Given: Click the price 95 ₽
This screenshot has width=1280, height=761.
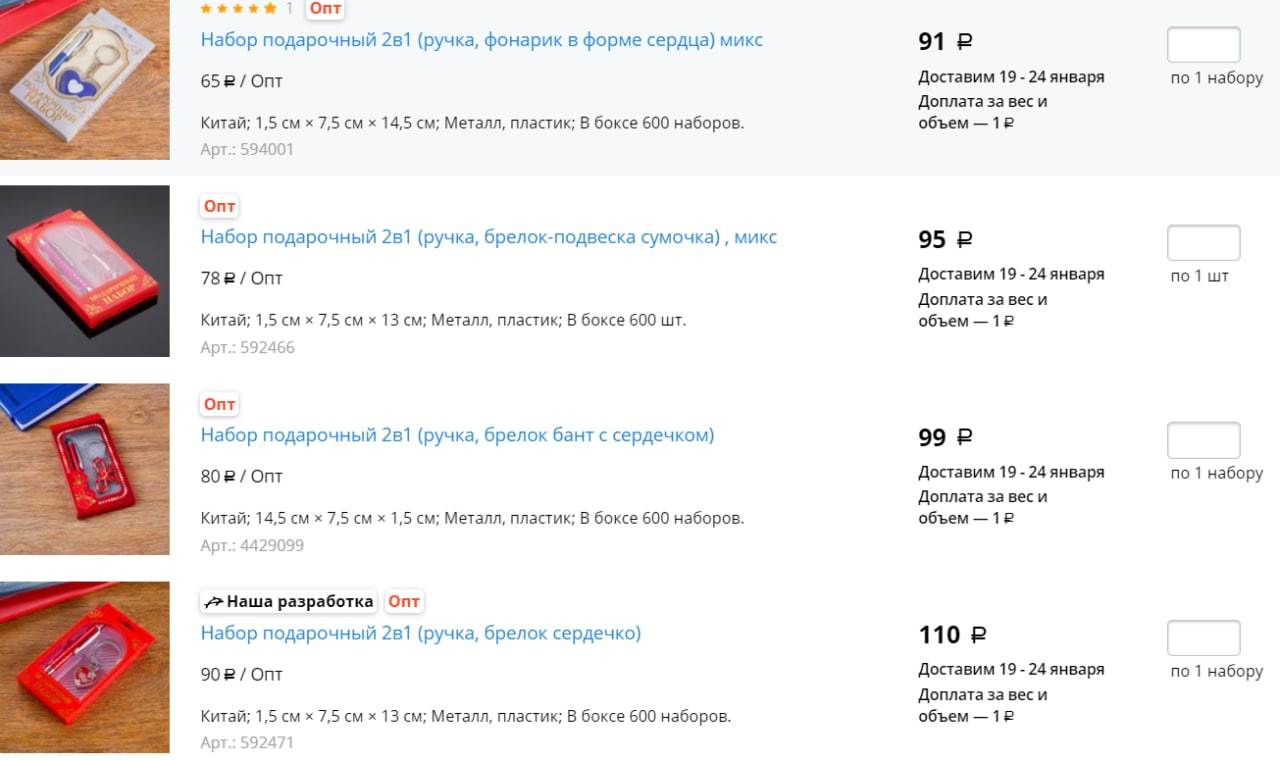Looking at the screenshot, I should pos(945,240).
